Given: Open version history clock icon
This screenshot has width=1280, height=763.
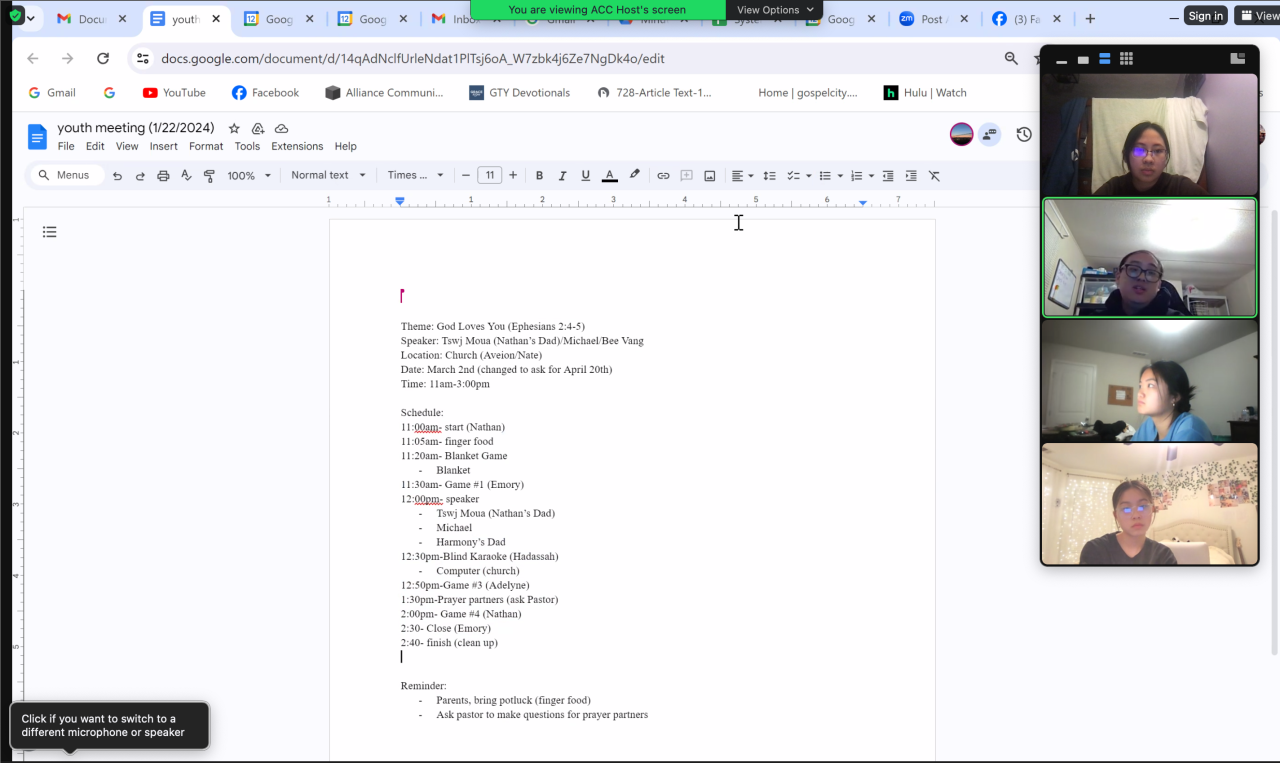Looking at the screenshot, I should tap(1024, 134).
